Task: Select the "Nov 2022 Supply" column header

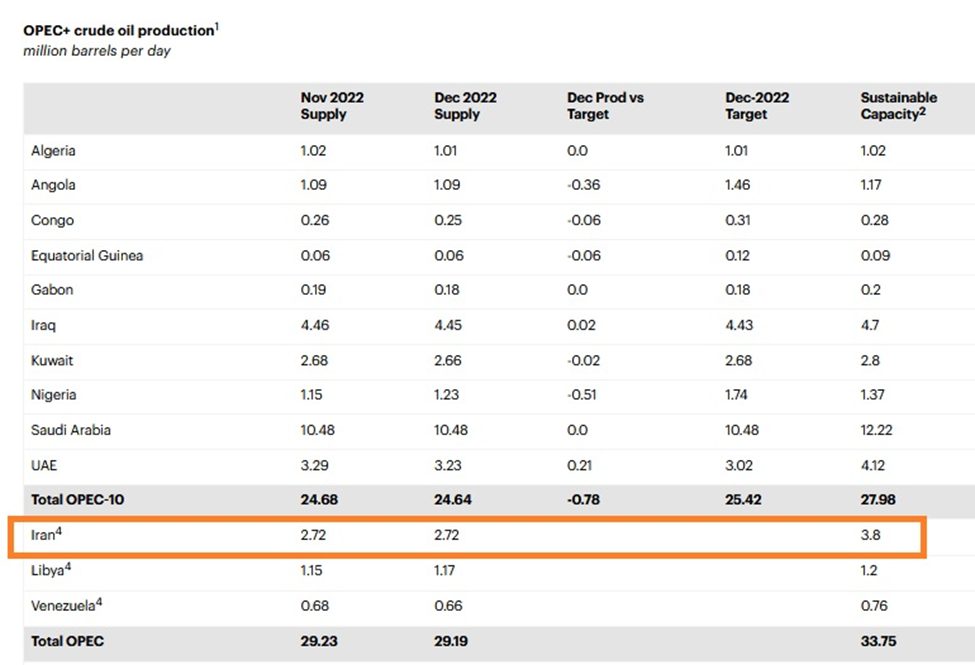Action: coord(332,106)
